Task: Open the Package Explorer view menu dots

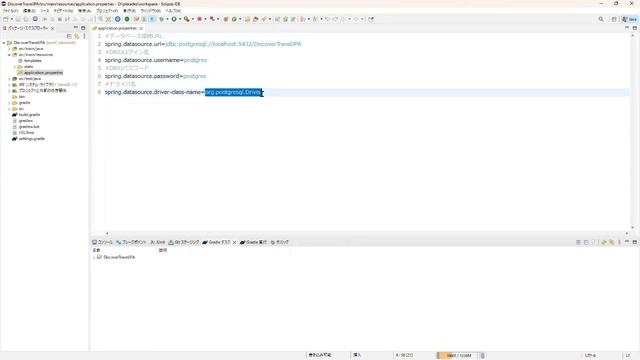Action: (x=84, y=36)
